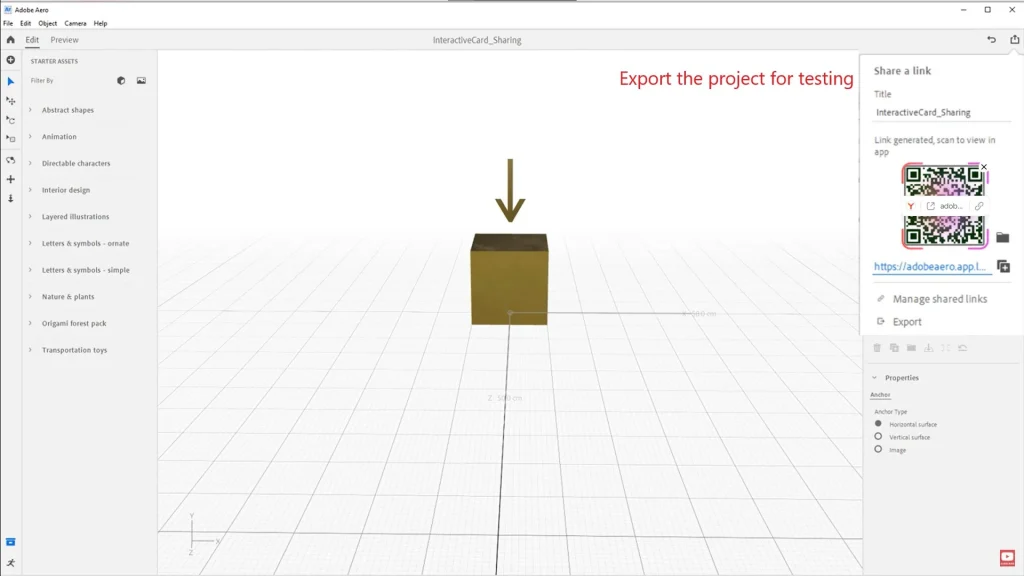
Task: Select the blue Selection arrow tool
Action: pos(10,82)
